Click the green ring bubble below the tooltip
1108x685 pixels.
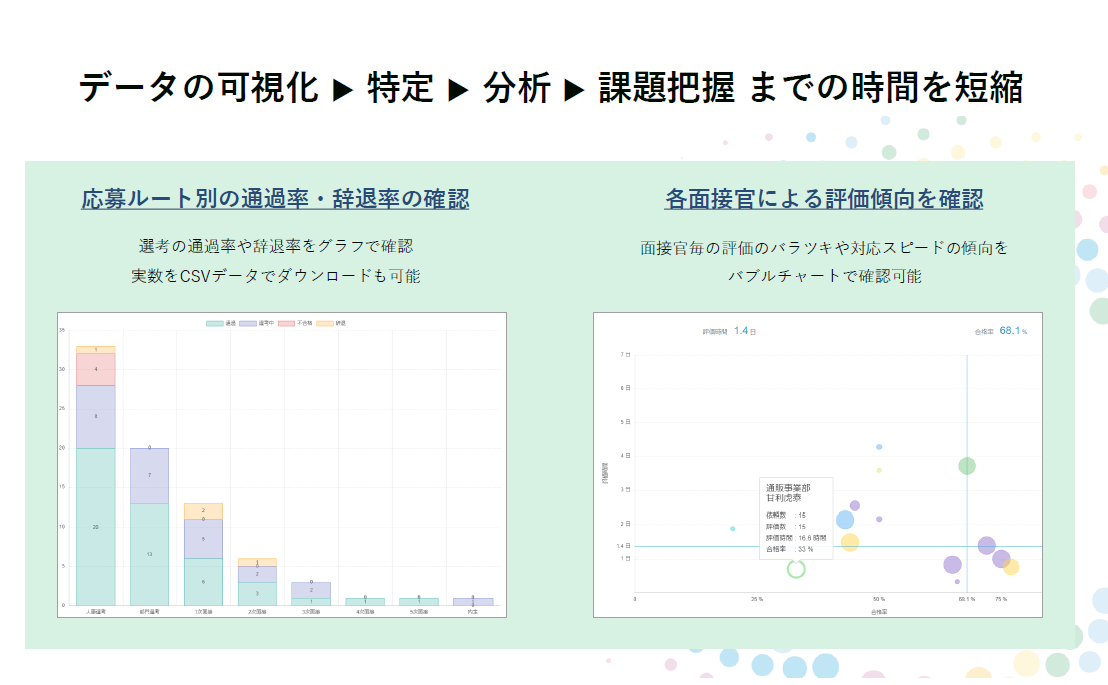pos(796,568)
